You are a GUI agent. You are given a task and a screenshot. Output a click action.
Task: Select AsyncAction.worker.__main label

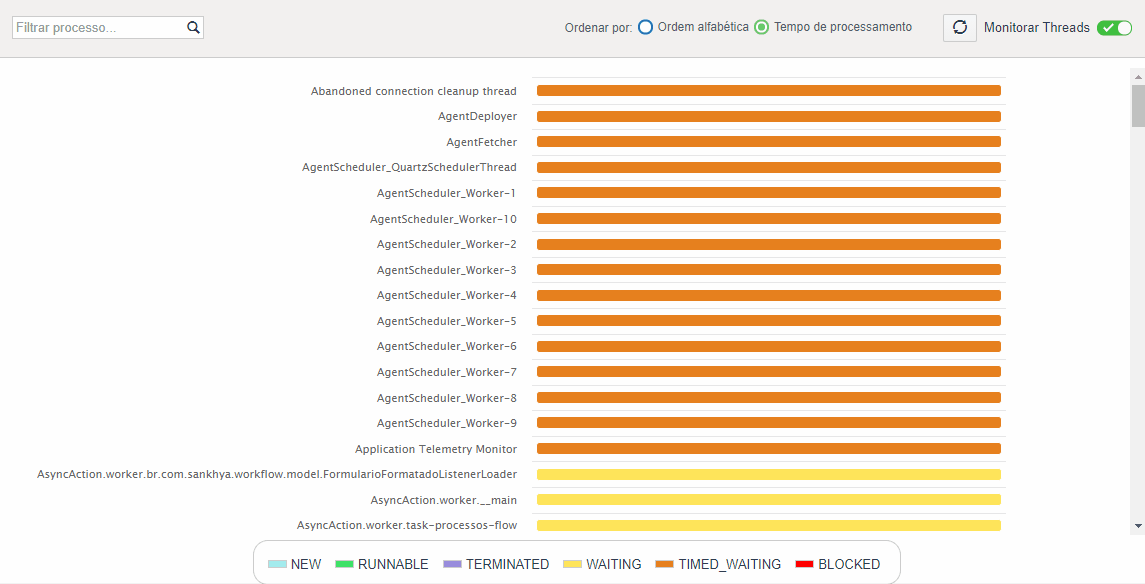pyautogui.click(x=443, y=500)
